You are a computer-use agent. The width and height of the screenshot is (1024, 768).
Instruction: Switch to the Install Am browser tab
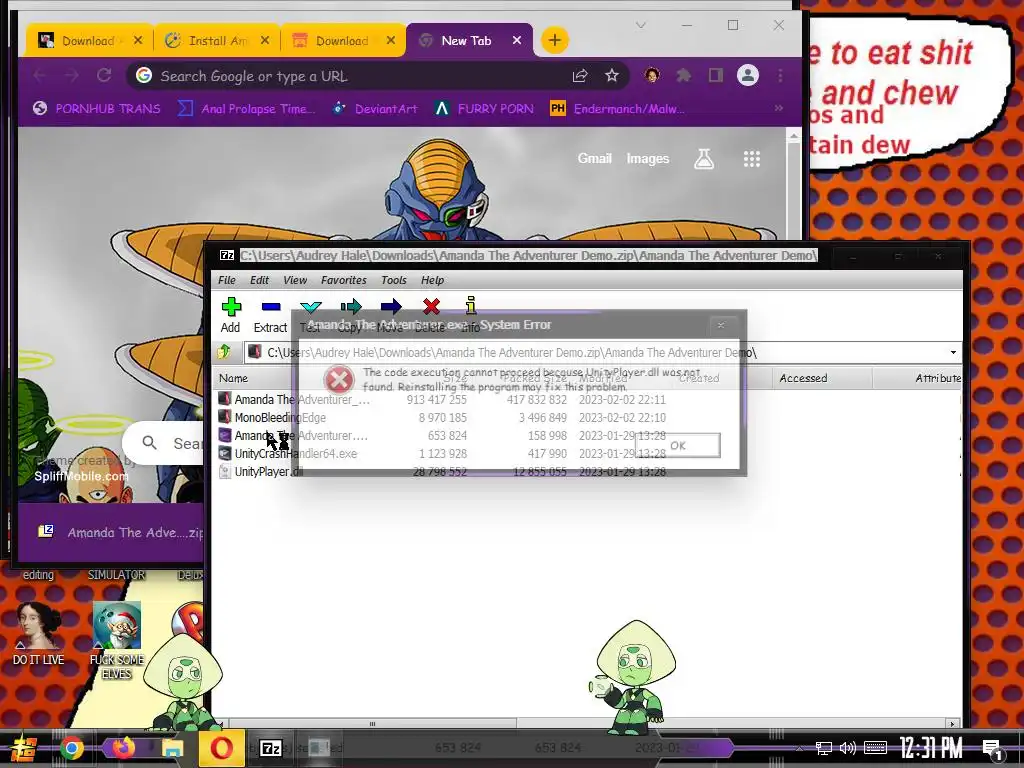(x=218, y=40)
